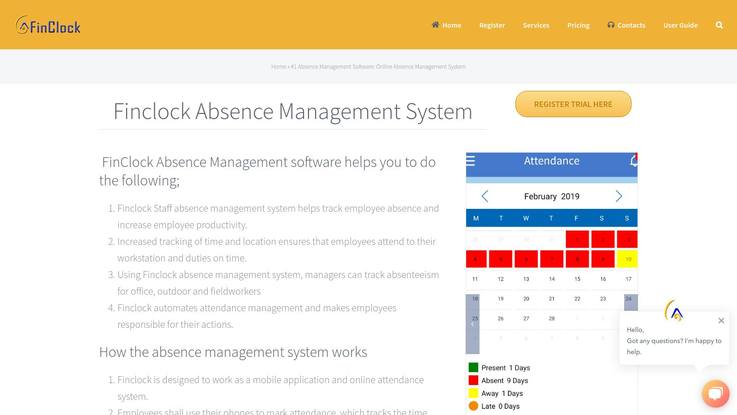Click the February 2019 month label
The height and width of the screenshot is (415, 737).
[x=552, y=196]
